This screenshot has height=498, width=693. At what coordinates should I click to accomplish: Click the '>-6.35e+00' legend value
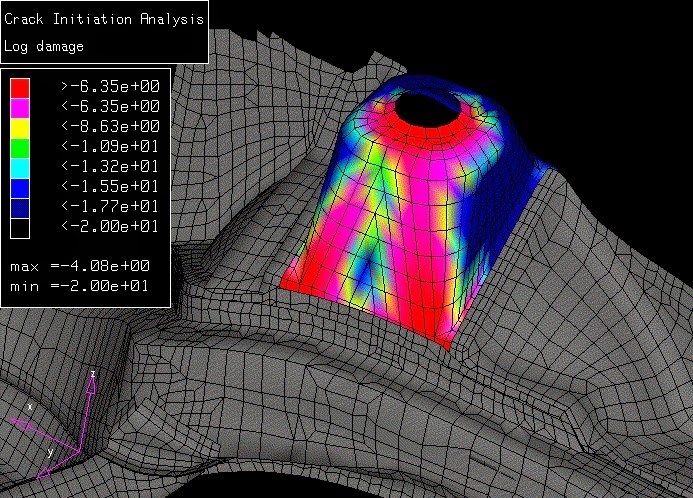tap(110, 86)
